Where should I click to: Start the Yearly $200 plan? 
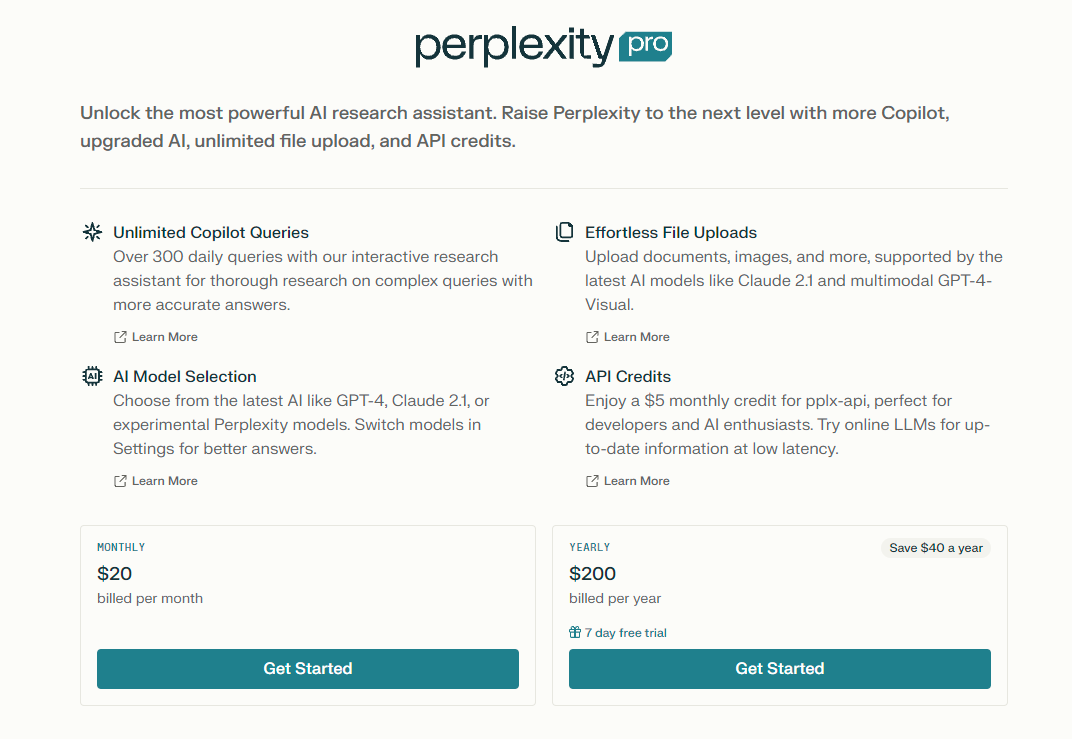779,669
